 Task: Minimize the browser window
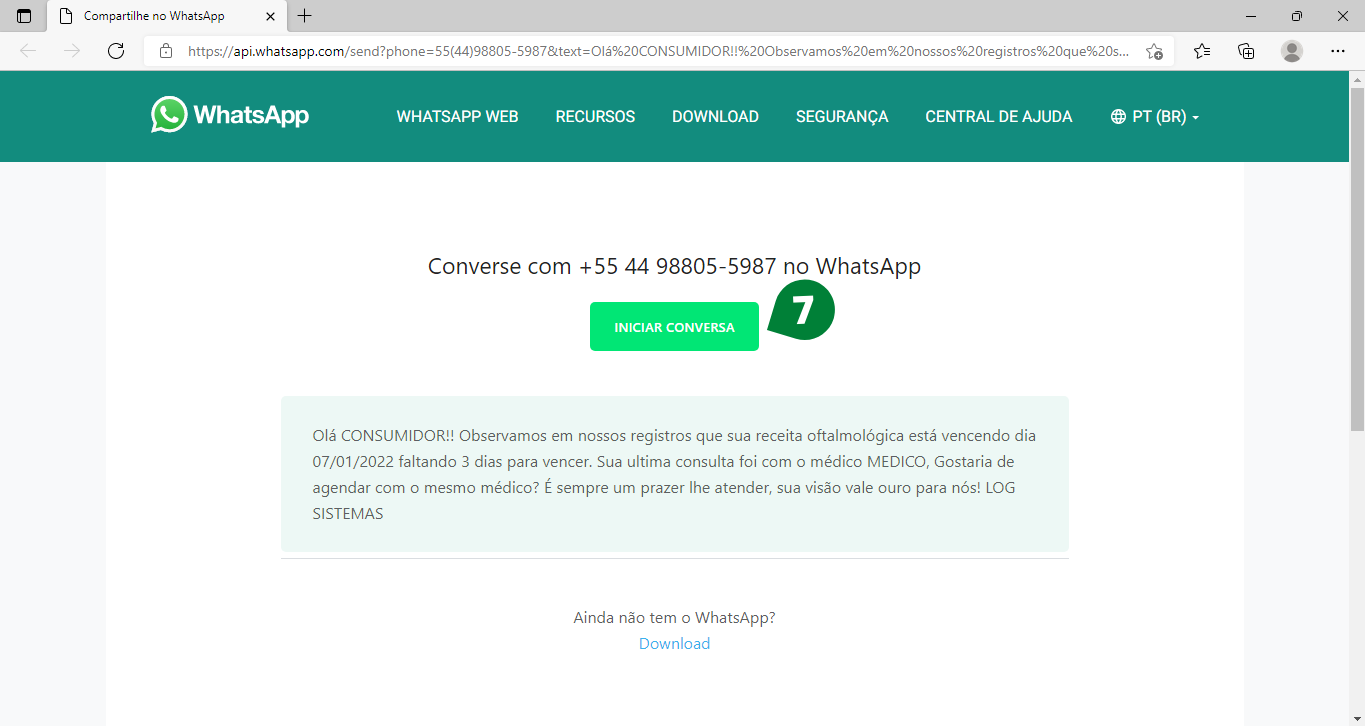click(1250, 16)
